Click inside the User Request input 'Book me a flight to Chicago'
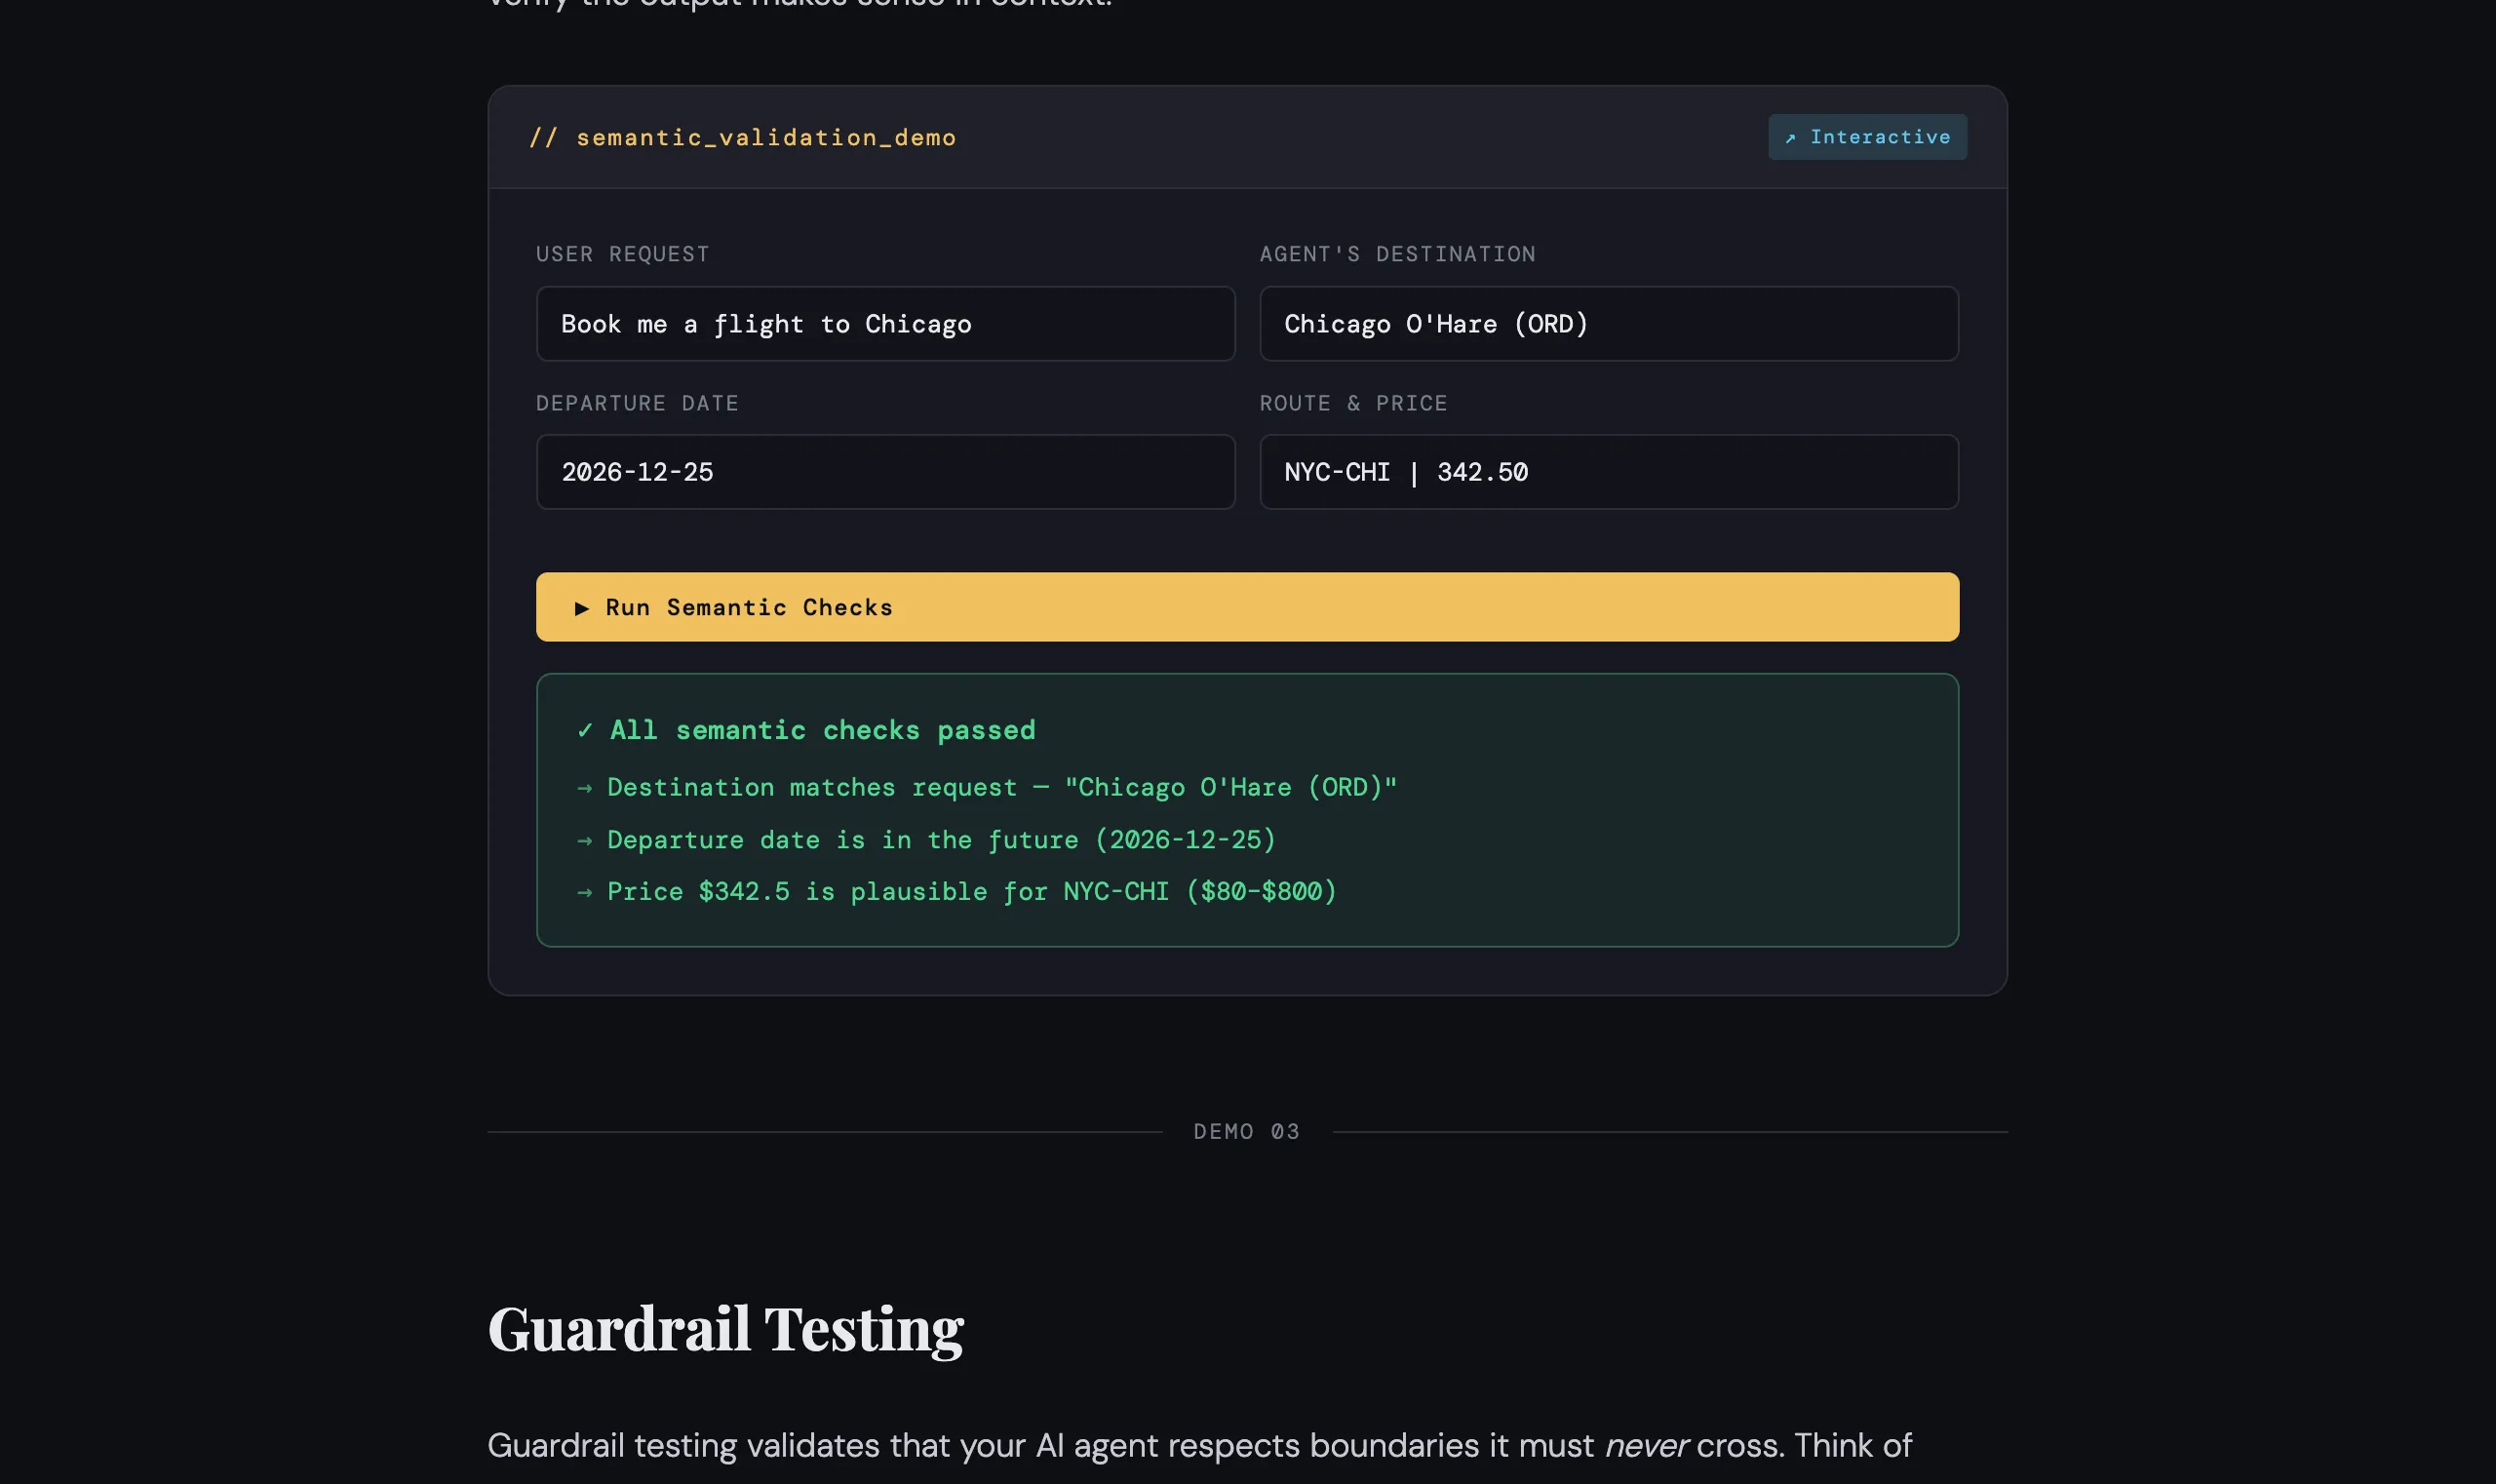This screenshot has width=2496, height=1484. point(886,323)
